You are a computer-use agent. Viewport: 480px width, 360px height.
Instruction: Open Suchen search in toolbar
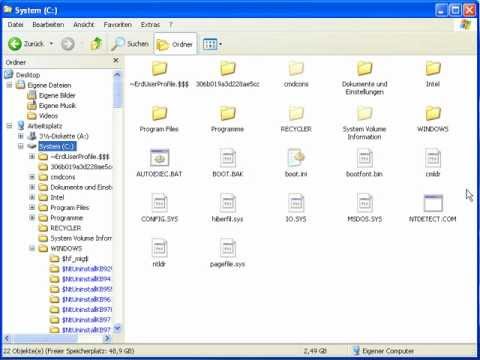tap(130, 44)
